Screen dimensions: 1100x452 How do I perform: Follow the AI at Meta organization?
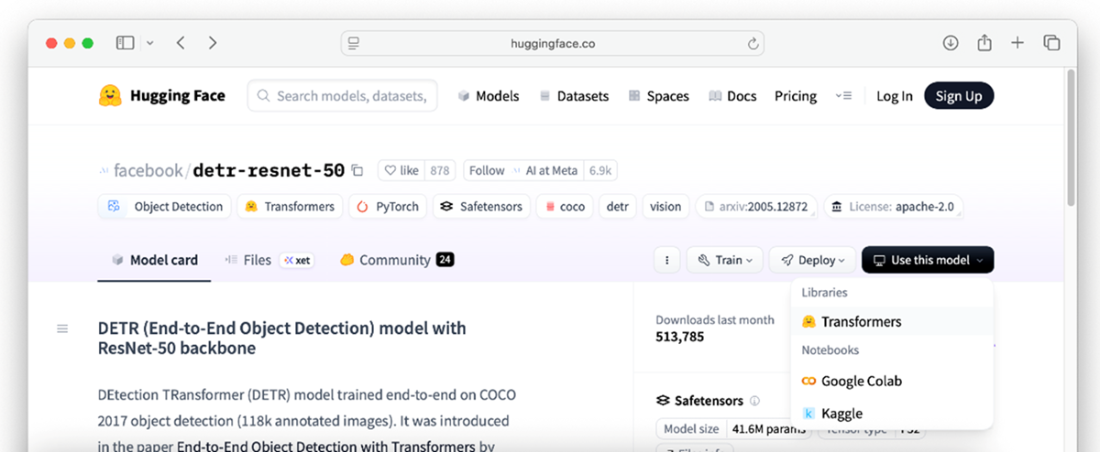pyautogui.click(x=487, y=171)
